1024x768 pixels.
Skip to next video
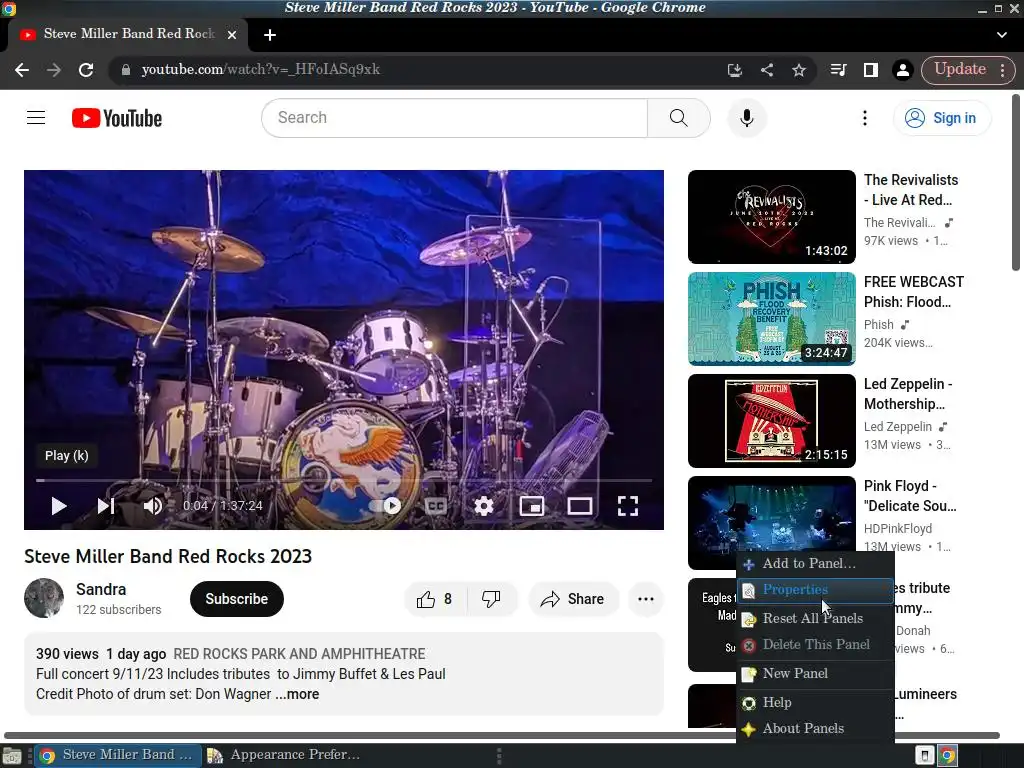pyautogui.click(x=106, y=506)
